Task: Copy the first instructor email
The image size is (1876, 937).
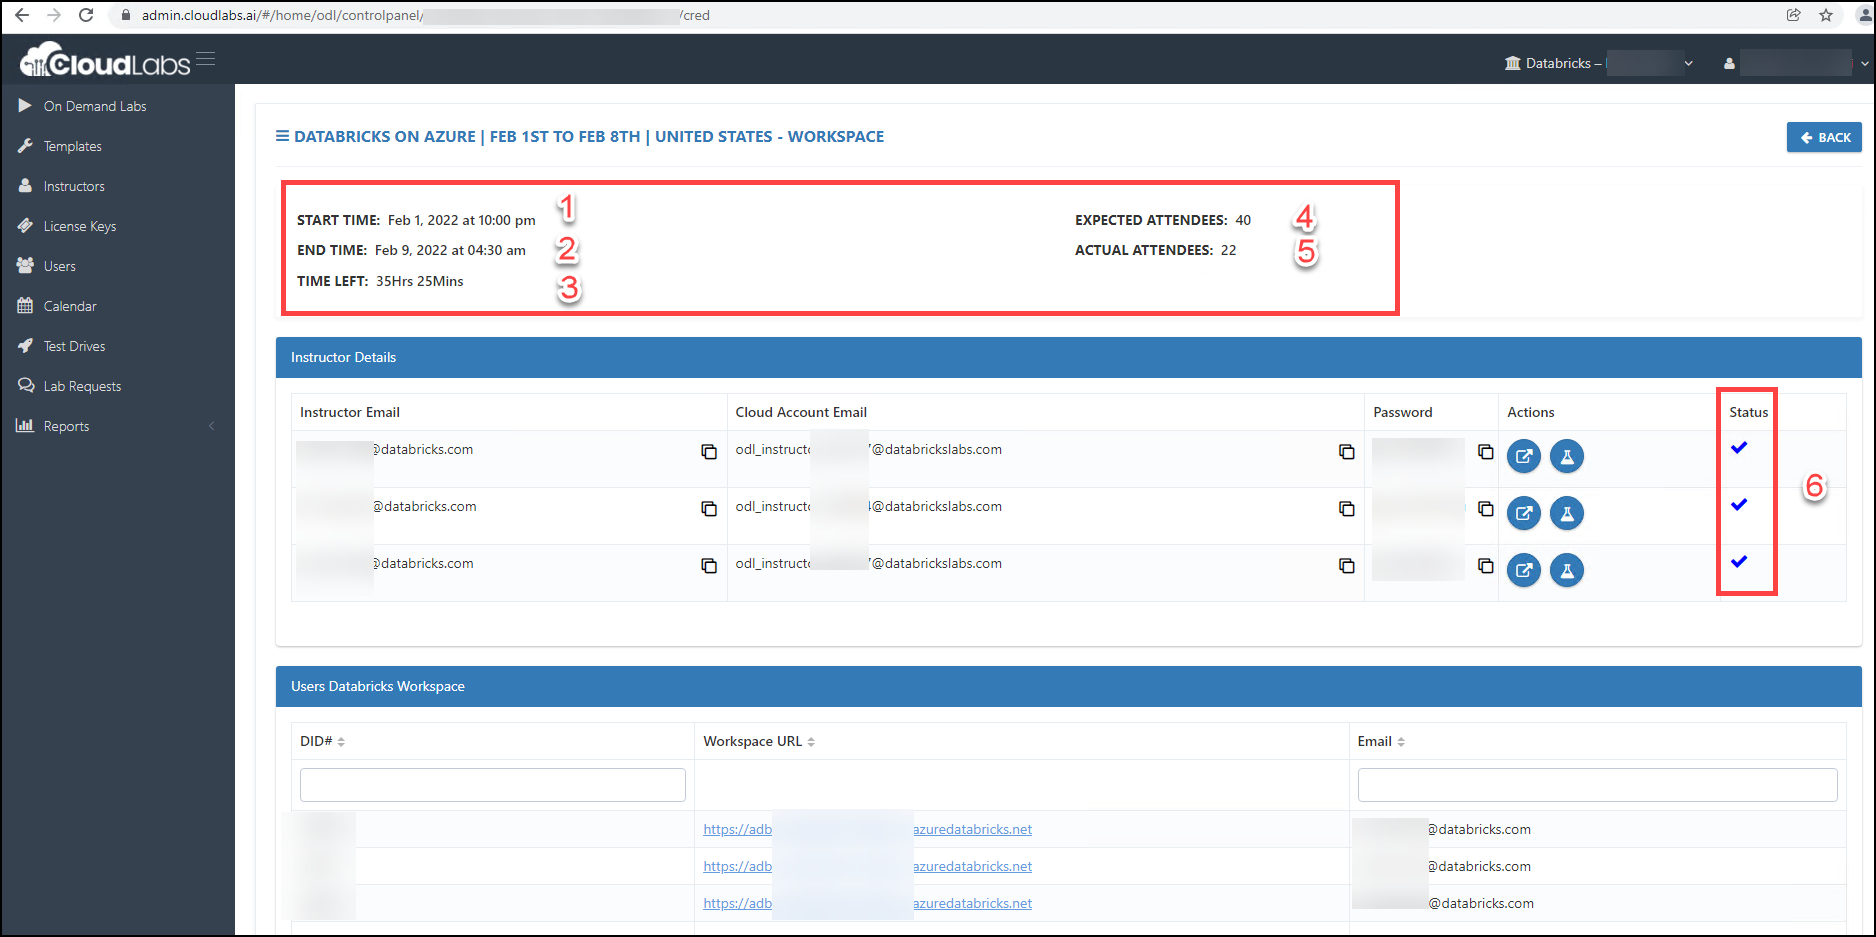Action: (709, 452)
